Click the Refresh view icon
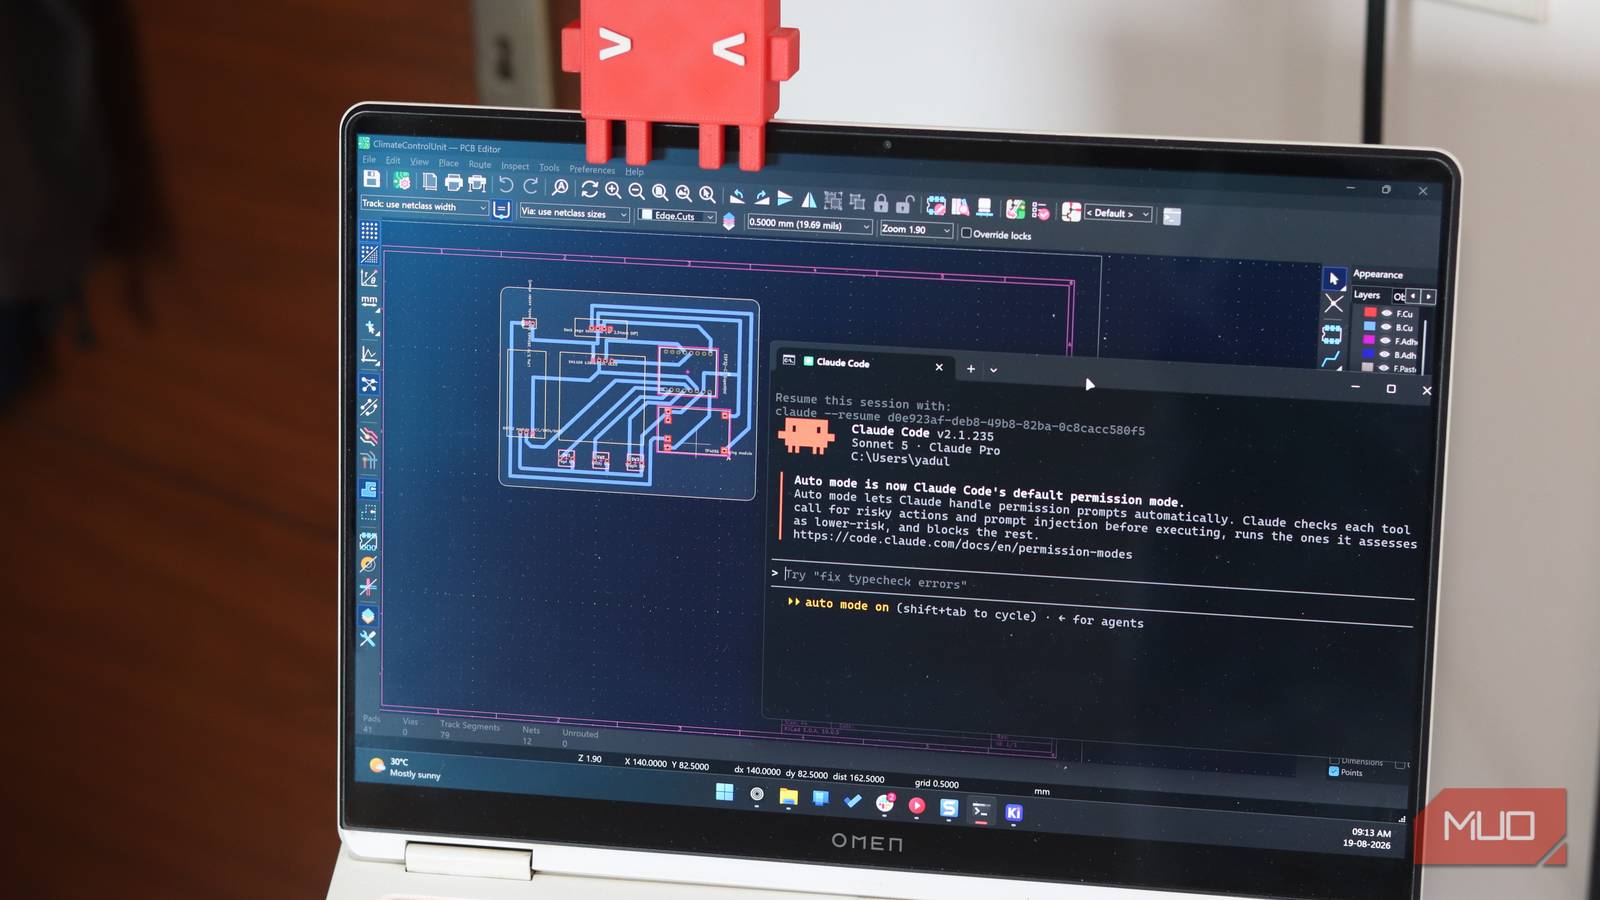 click(589, 188)
